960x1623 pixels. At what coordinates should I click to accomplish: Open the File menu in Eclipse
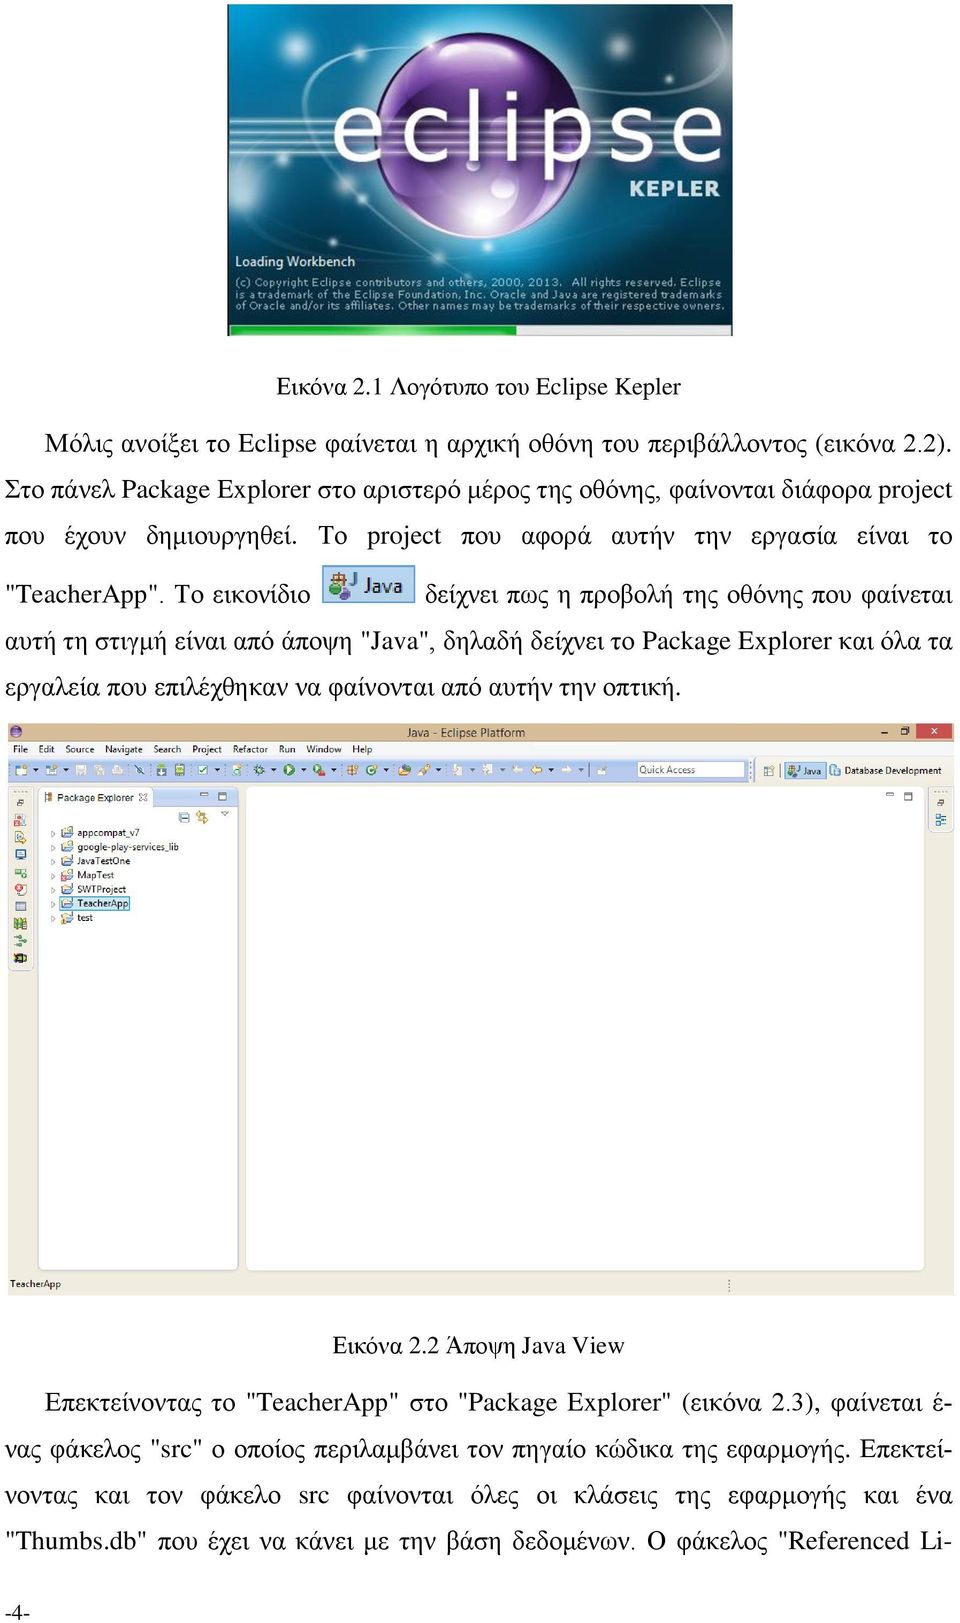(20, 749)
